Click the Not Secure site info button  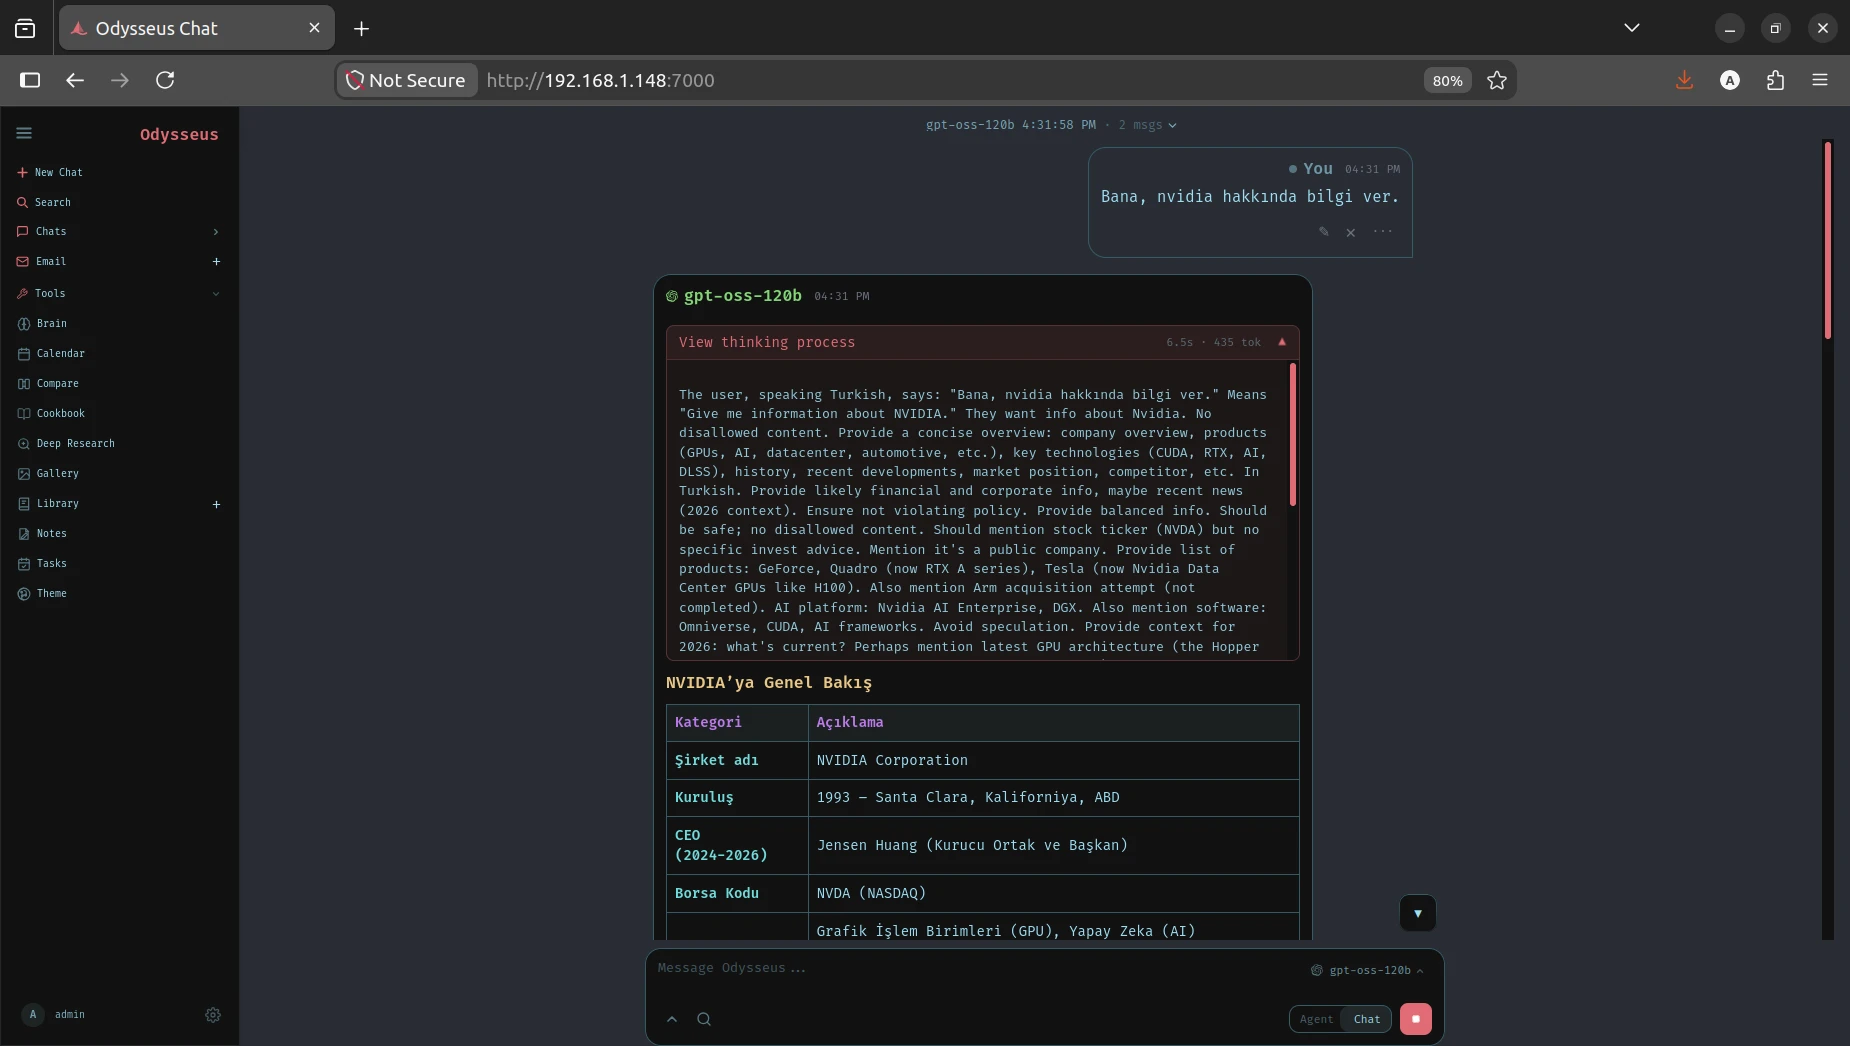tap(406, 80)
